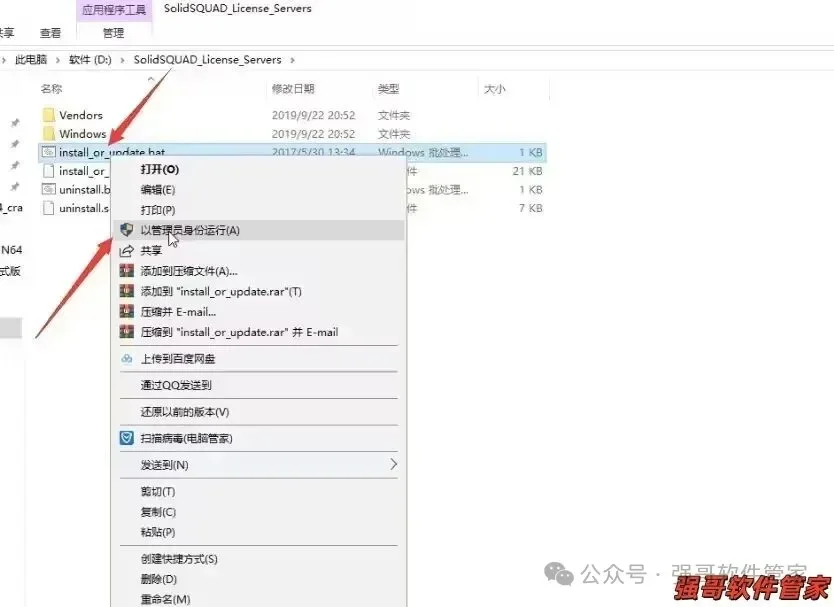Expand chevron after 此电脑 breadcrumb
Image resolution: width=834 pixels, height=607 pixels.
pyautogui.click(x=58, y=60)
